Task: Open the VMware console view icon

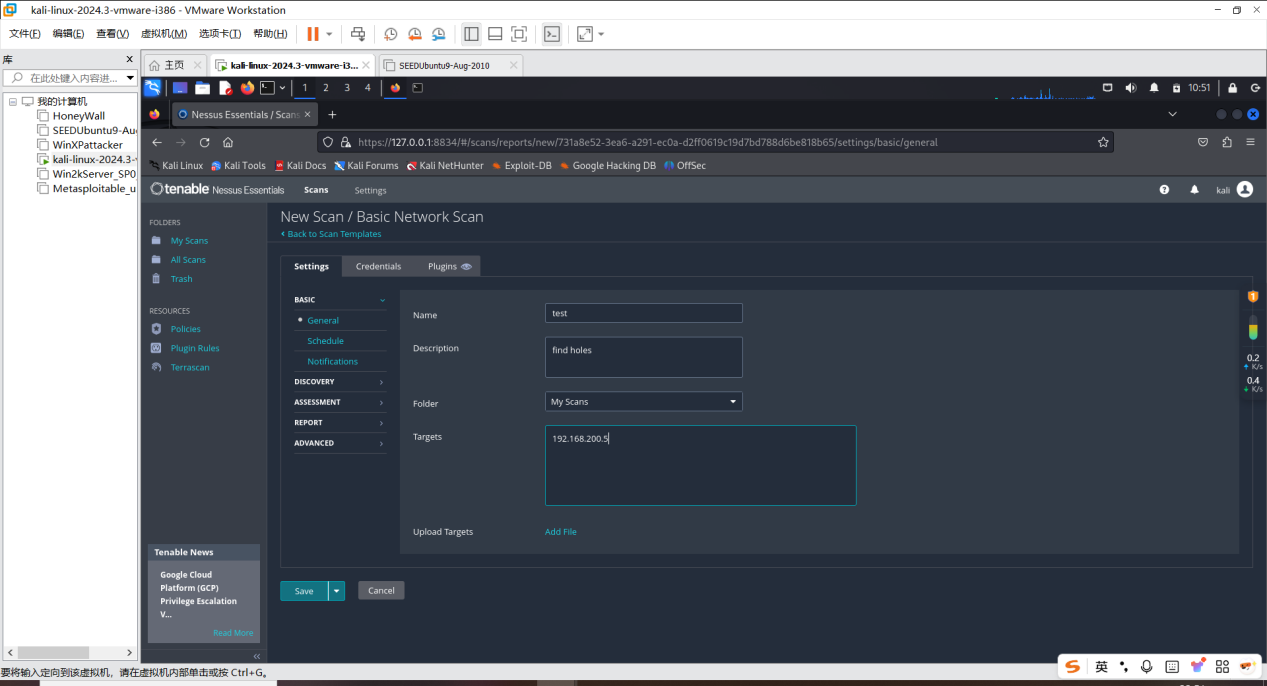Action: pos(552,34)
